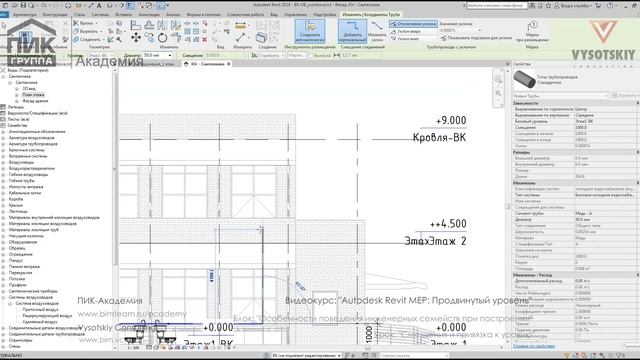Click the Thin Lines icon in quick access toolbar
The width and height of the screenshot is (640, 360).
130,5
